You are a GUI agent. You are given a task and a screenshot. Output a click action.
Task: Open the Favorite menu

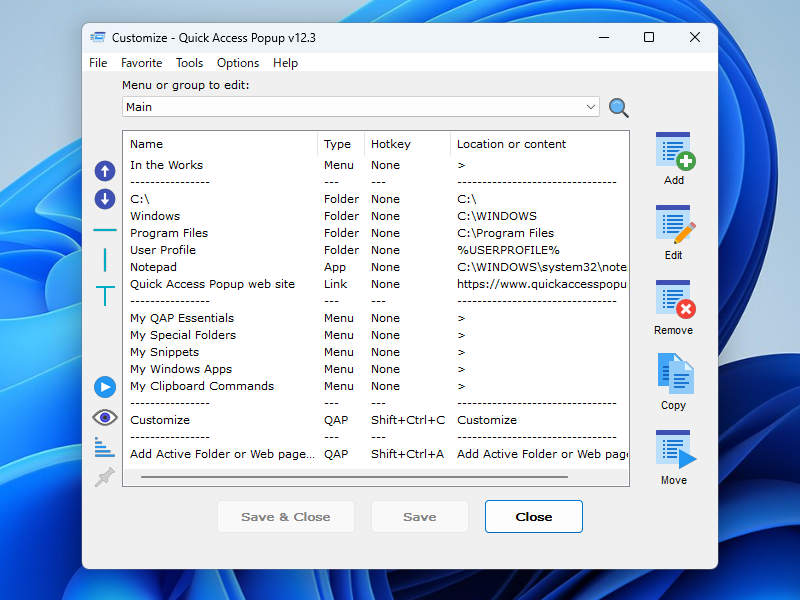(141, 63)
